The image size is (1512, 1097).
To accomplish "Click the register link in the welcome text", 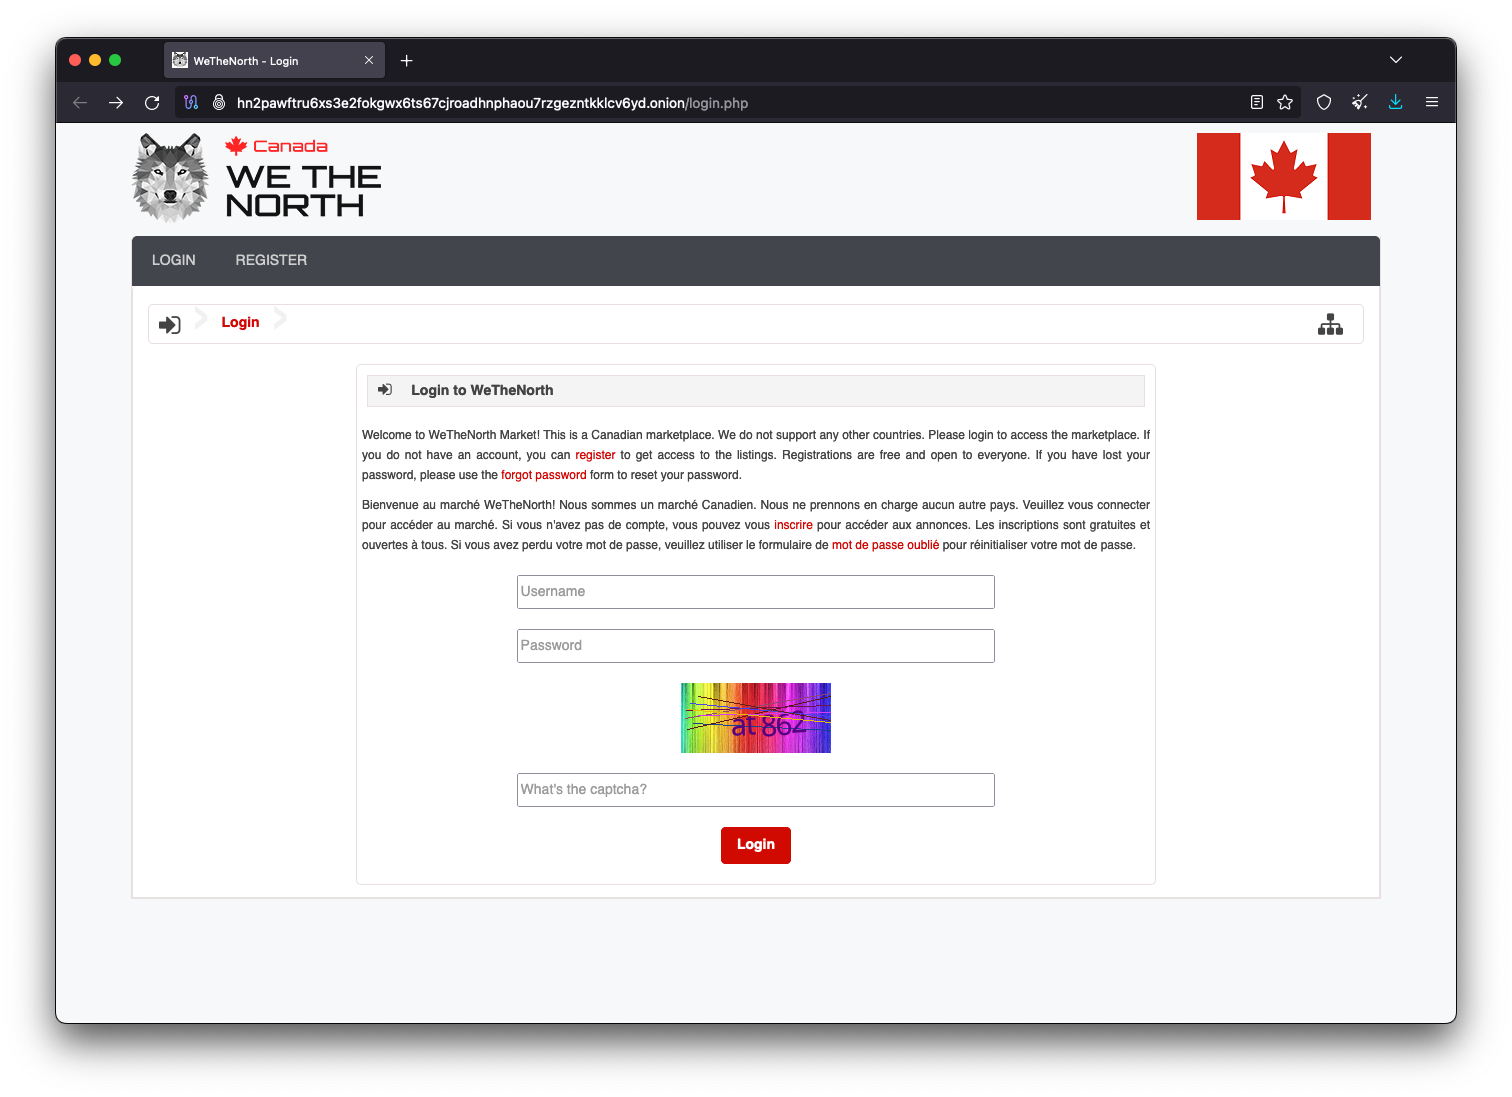I will 595,454.
